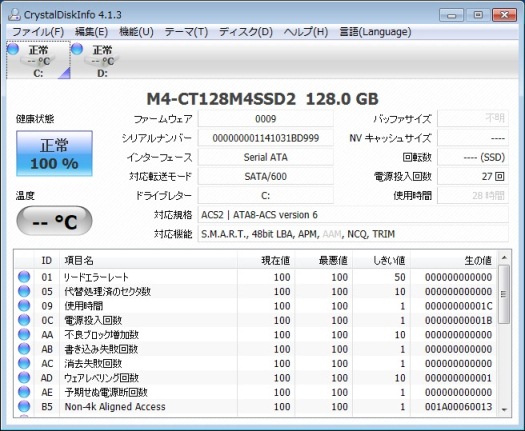Click the ID column header
This screenshot has height=431, width=525.
pyautogui.click(x=47, y=260)
